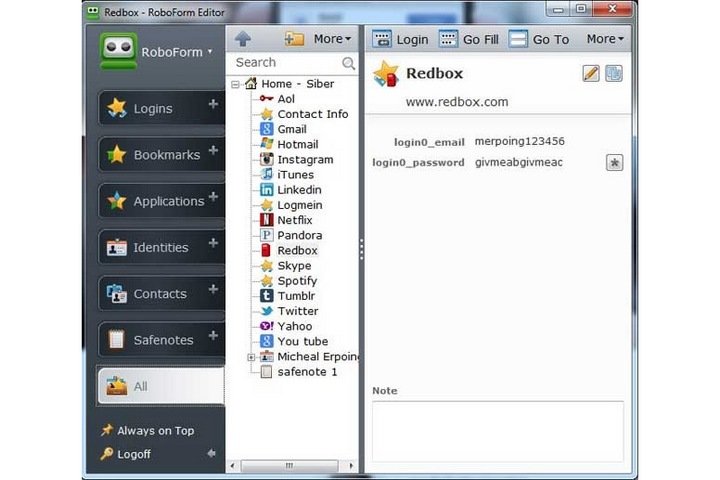
Task: Go up one folder level arrow
Action: (242, 39)
